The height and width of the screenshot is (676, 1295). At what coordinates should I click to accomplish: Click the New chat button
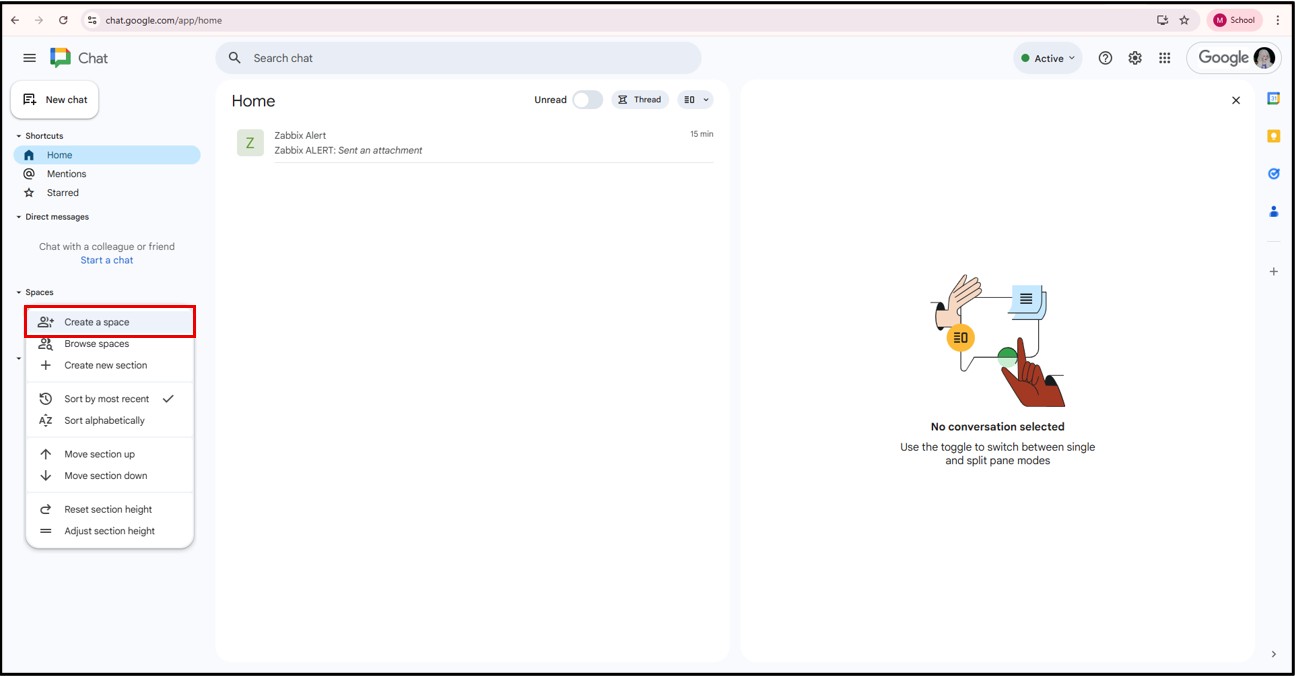[55, 100]
